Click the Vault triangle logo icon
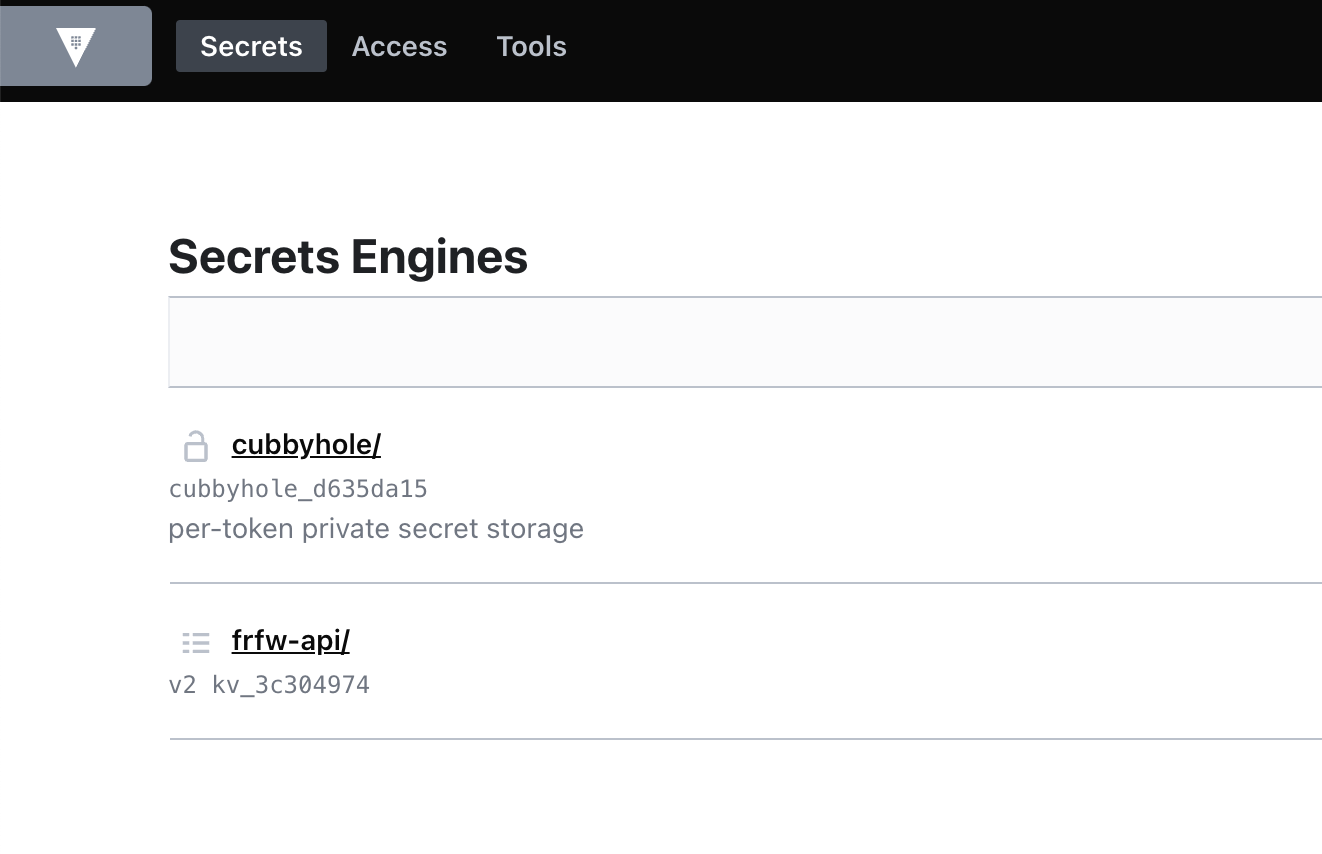 click(76, 47)
